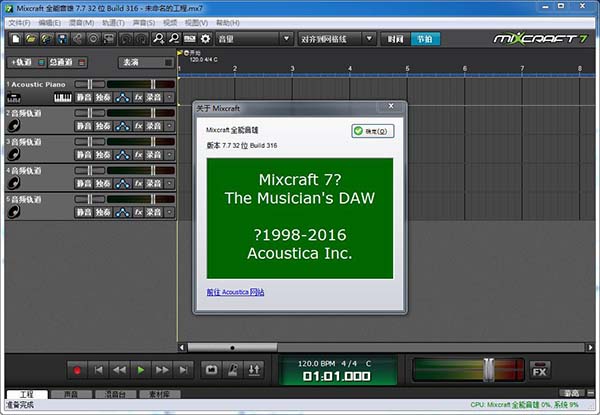Mute the Acoustic Piano track

(84, 98)
